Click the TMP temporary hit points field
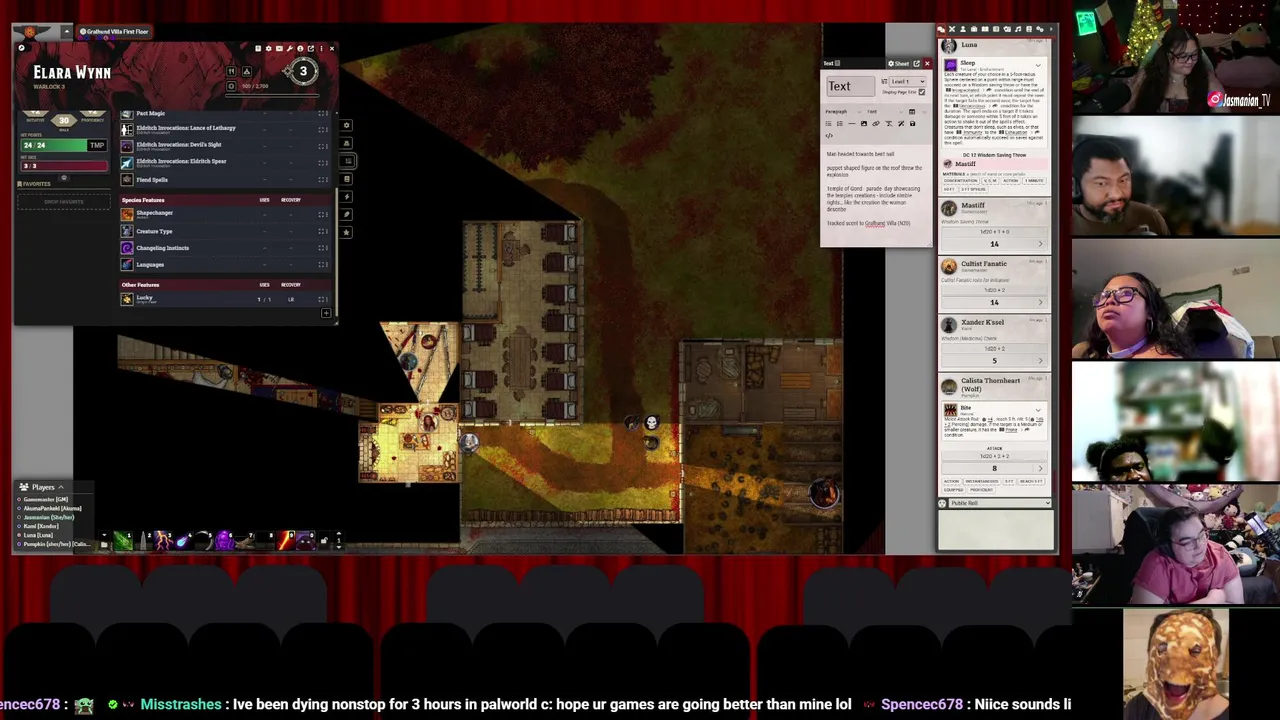This screenshot has height=720, width=1280. click(97, 145)
